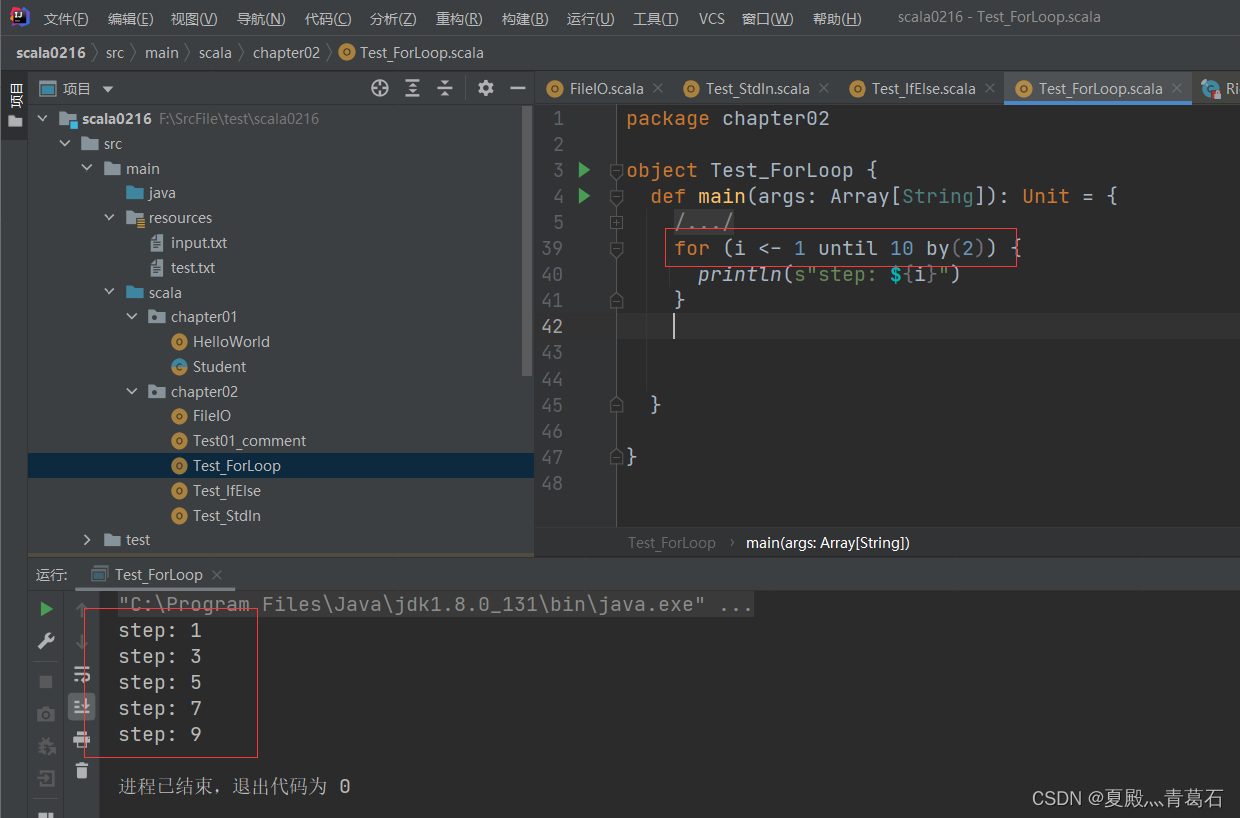Collapse the chapter02 package
1240x818 pixels.
point(131,392)
